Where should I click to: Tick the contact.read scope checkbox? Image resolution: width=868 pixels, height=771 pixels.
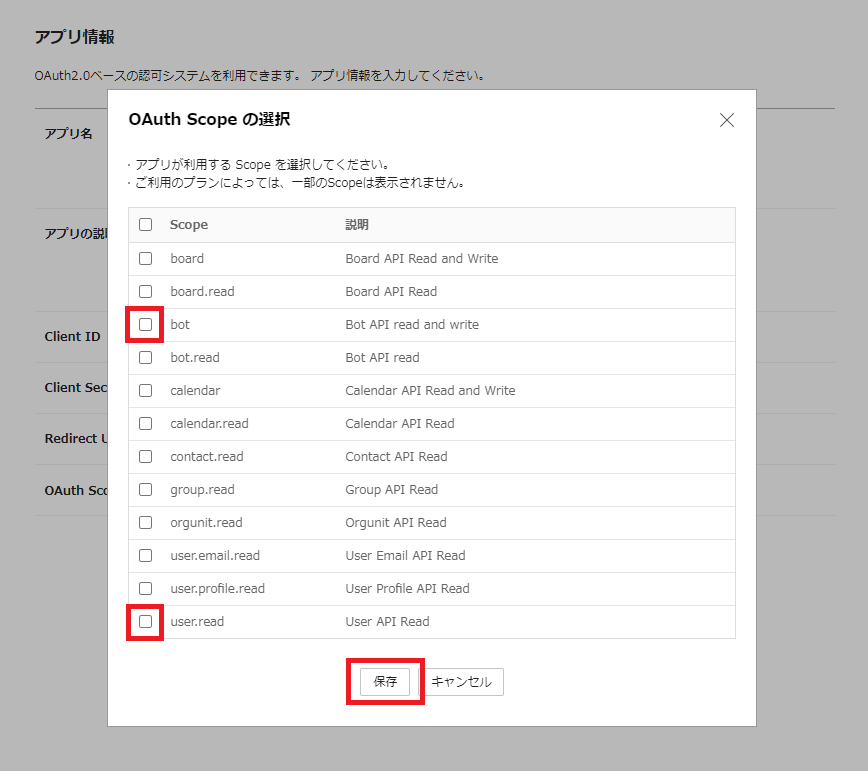point(146,456)
